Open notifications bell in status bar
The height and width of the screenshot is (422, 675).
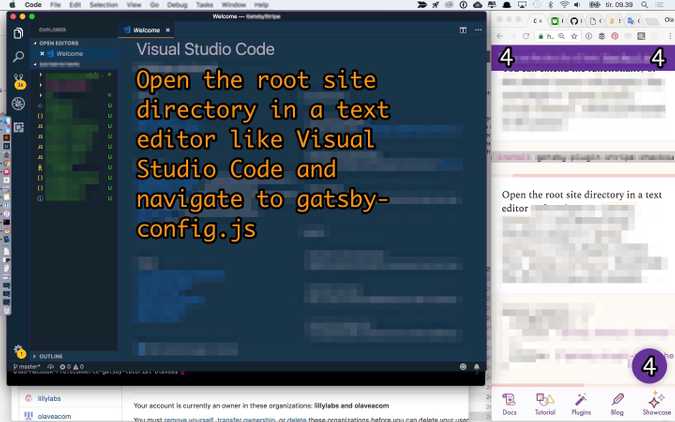tap(476, 367)
